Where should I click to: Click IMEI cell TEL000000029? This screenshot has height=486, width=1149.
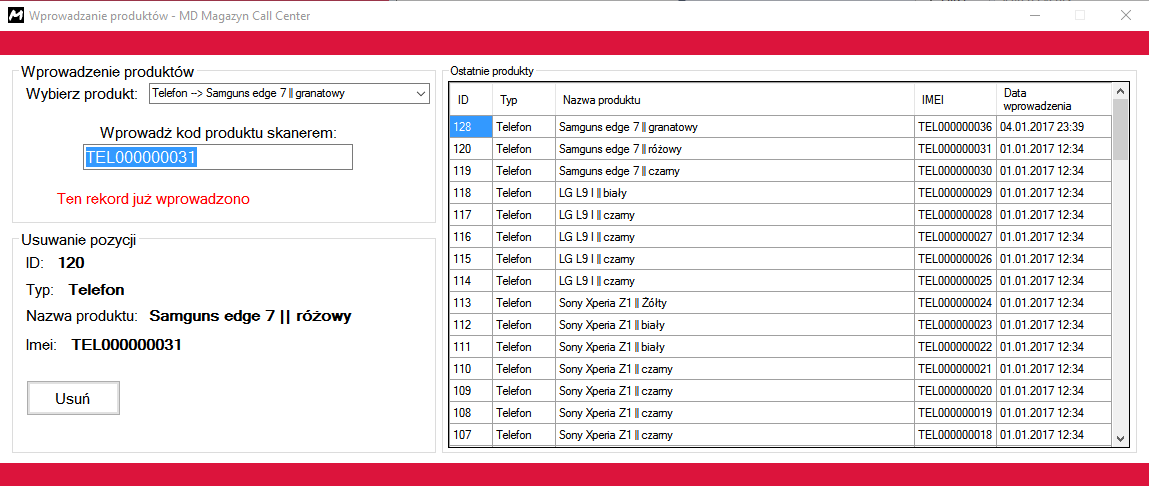click(x=956, y=193)
